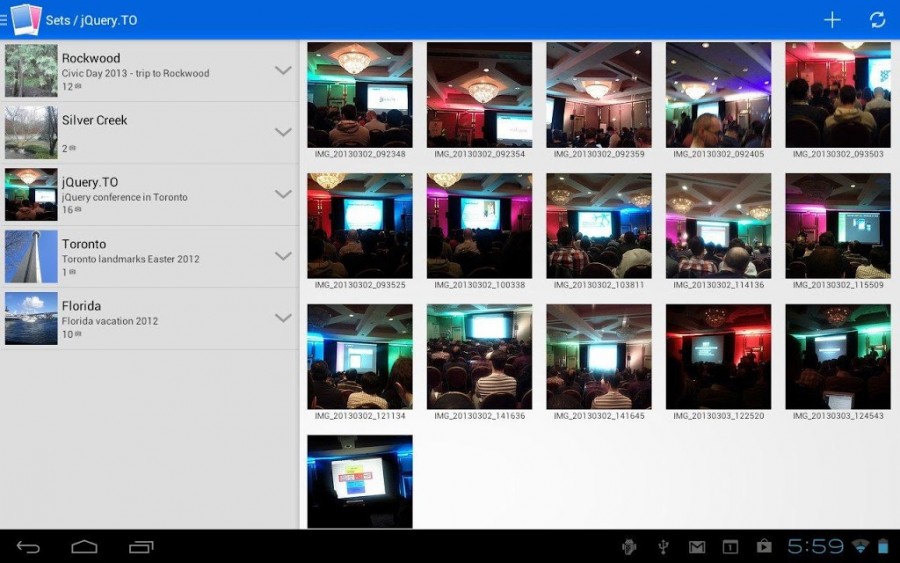Tap the clock showing 5:59
Viewport: 900px width, 563px height.
coord(815,547)
